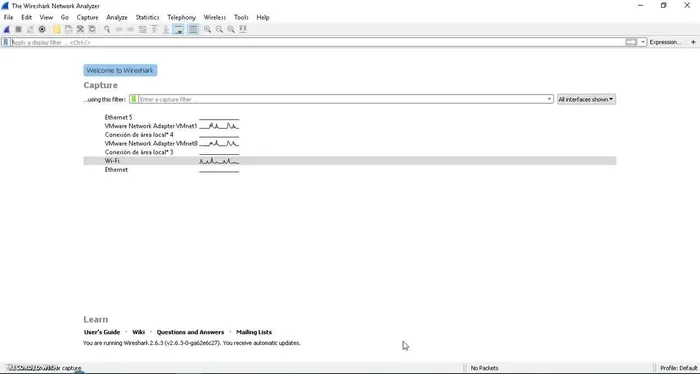This screenshot has width=700, height=374.
Task: Open the display filter history dropdown
Action: click(643, 42)
